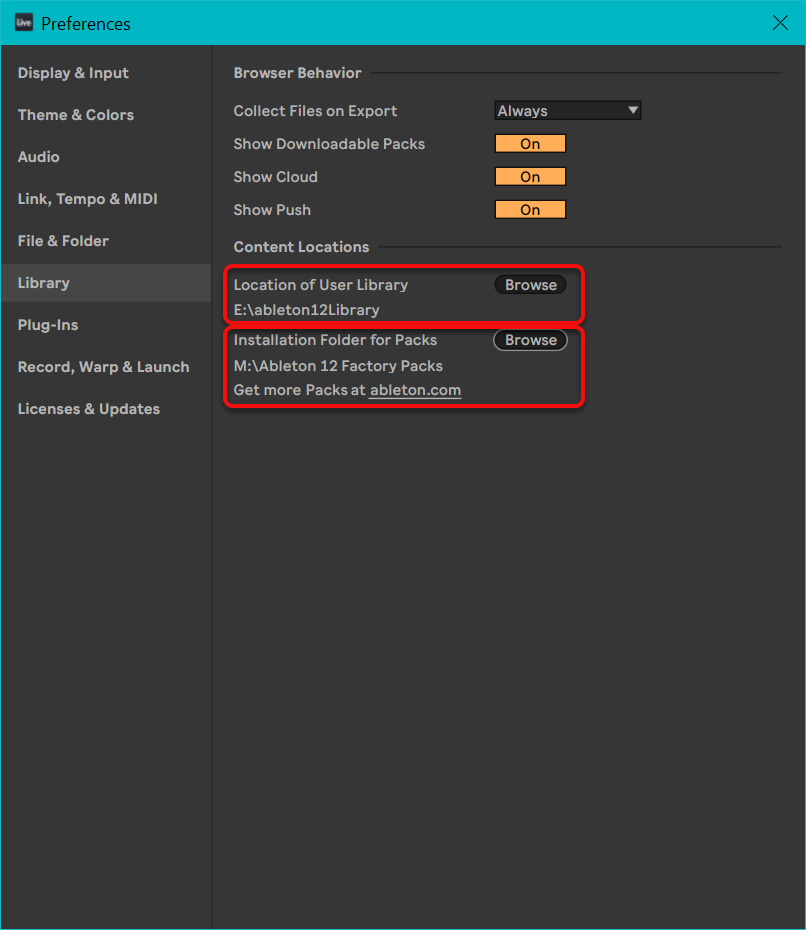Select the File & Folder tab
Image resolution: width=806 pixels, height=930 pixels.
click(63, 241)
